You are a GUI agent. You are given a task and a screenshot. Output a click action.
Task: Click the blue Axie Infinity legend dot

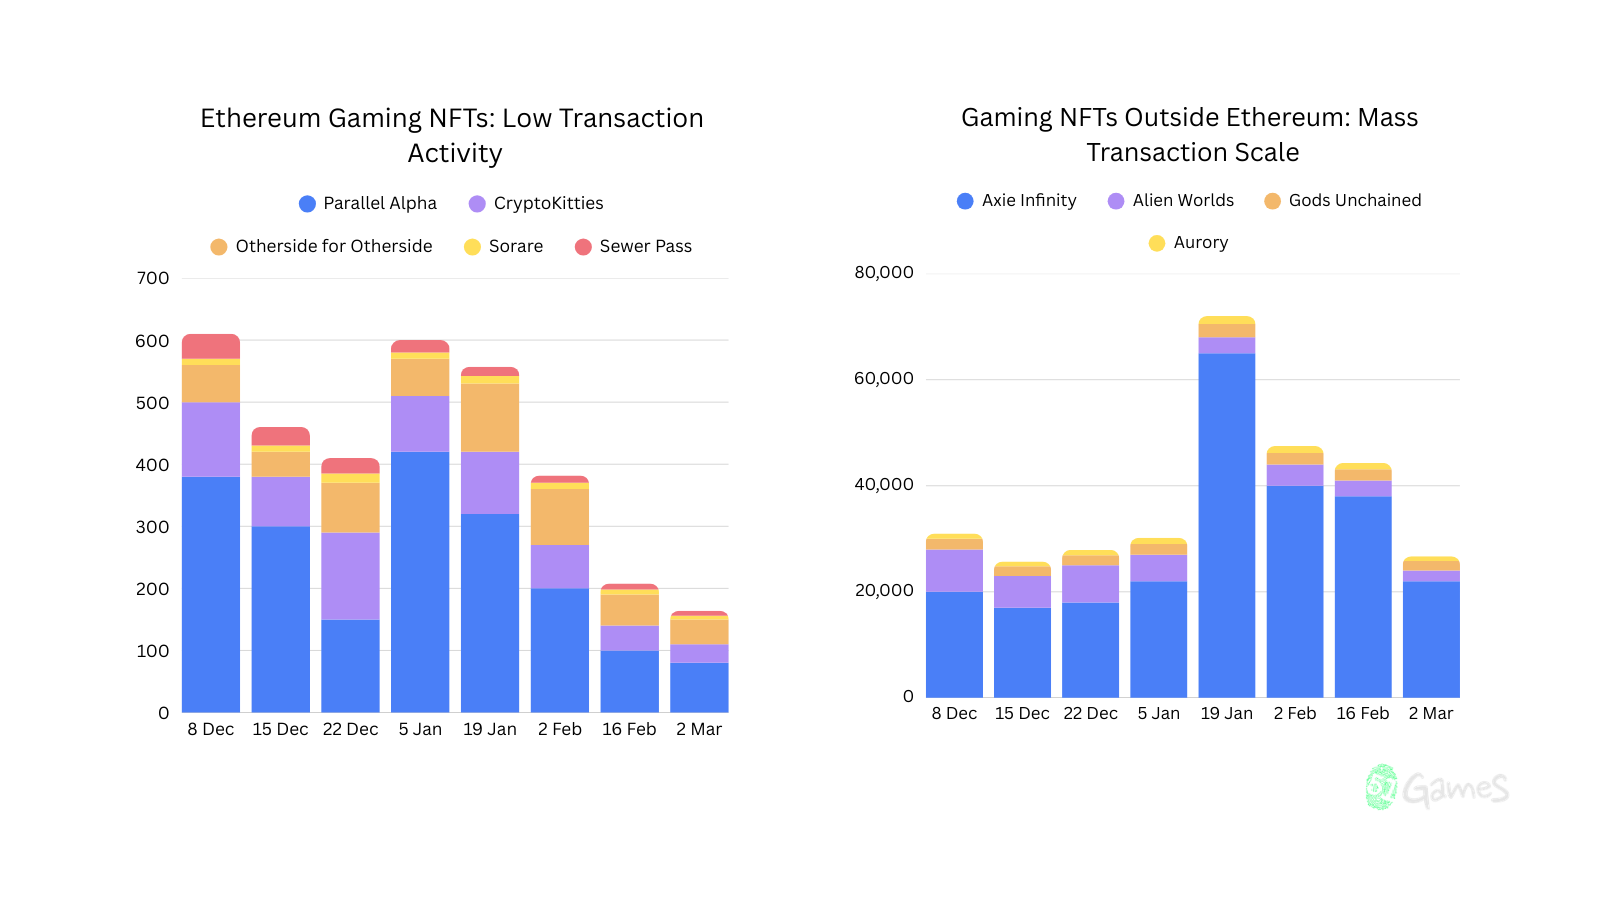[x=963, y=200]
